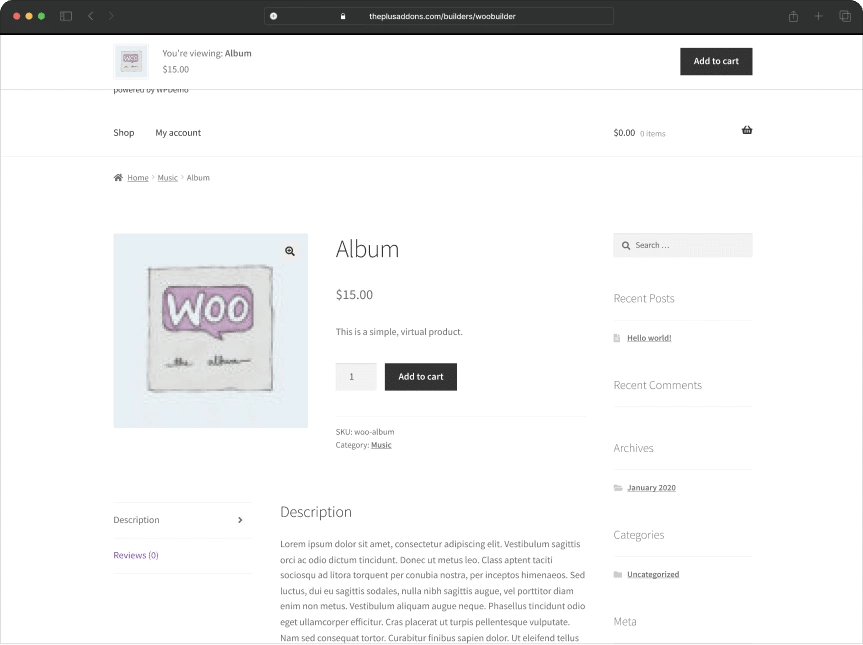Select the product quantity input field
Screen dimensions: 863x645
click(355, 376)
